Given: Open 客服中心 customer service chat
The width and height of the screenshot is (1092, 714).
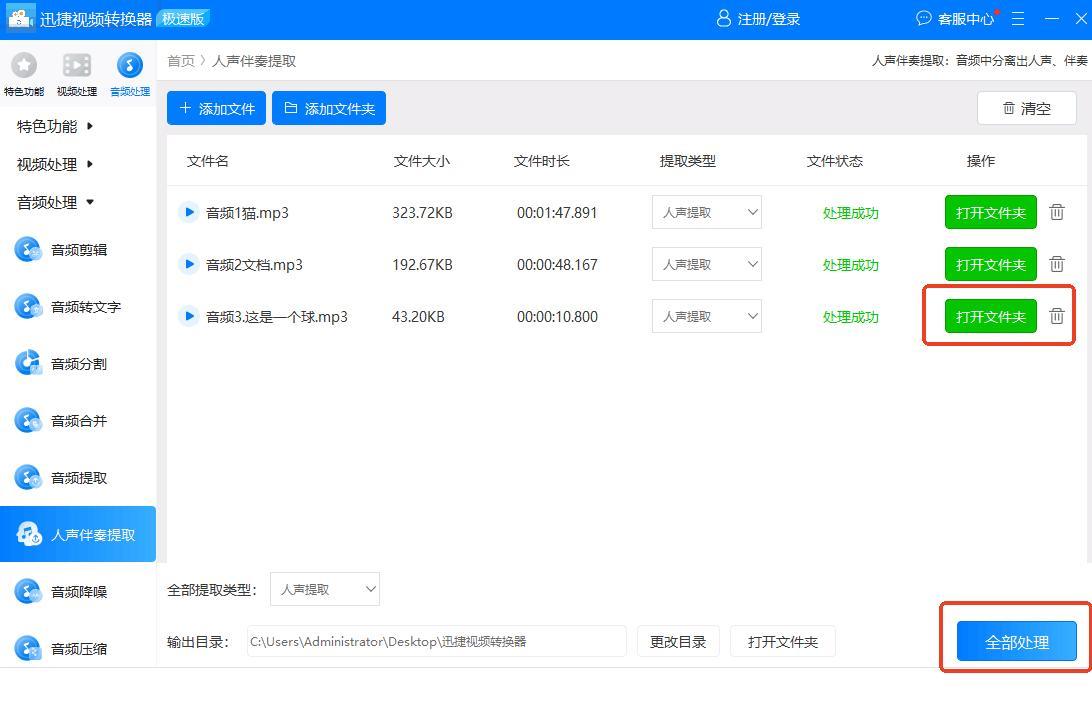Looking at the screenshot, I should pos(955,19).
